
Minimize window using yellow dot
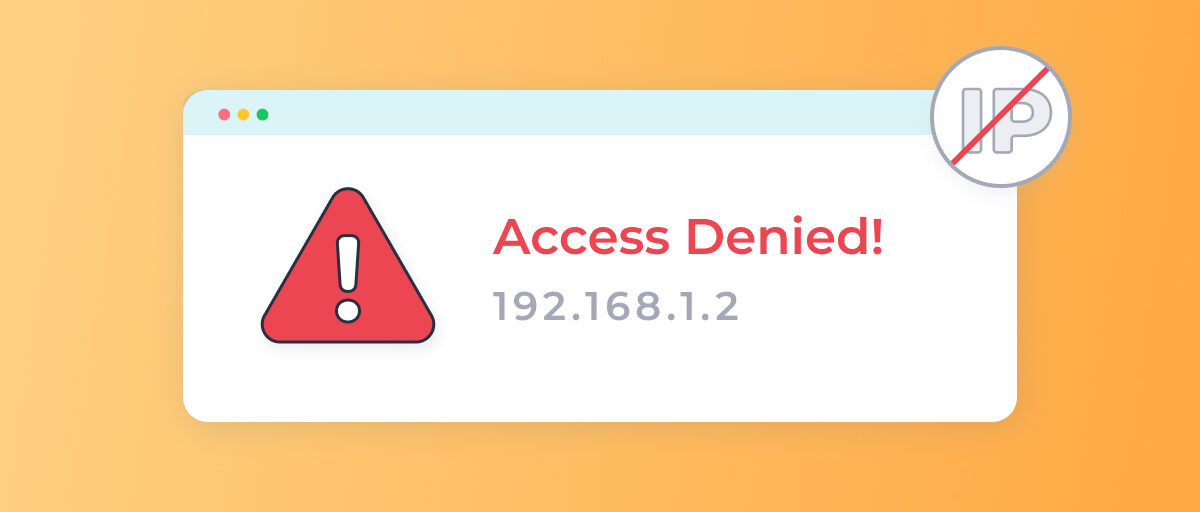click(243, 114)
